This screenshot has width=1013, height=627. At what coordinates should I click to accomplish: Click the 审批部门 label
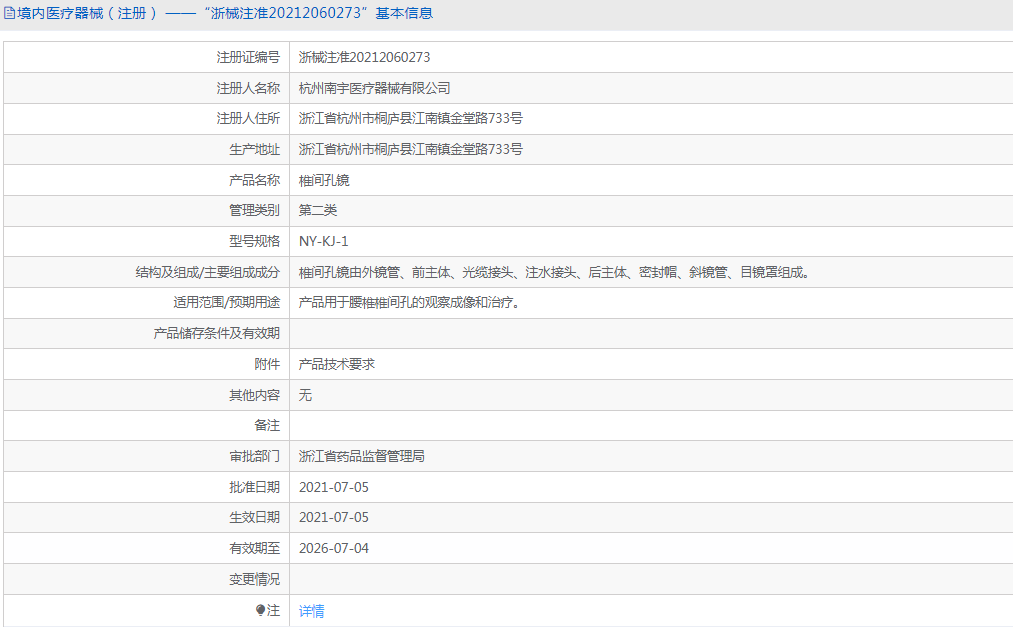pyautogui.click(x=255, y=457)
